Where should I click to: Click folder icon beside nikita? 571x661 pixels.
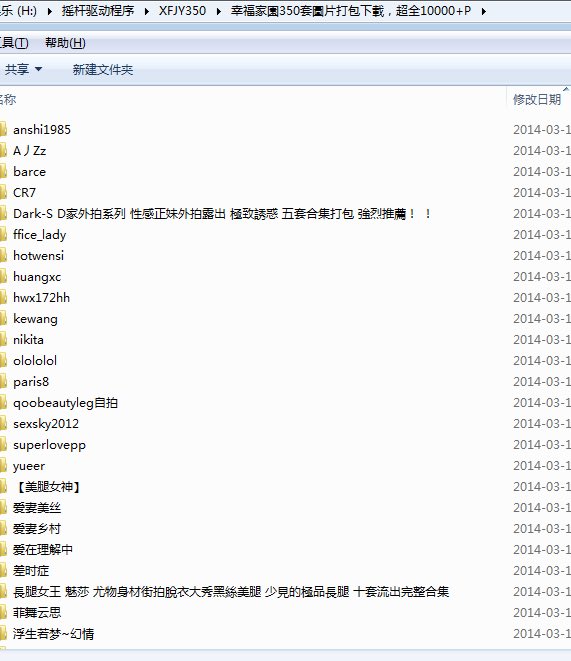pyautogui.click(x=3, y=340)
